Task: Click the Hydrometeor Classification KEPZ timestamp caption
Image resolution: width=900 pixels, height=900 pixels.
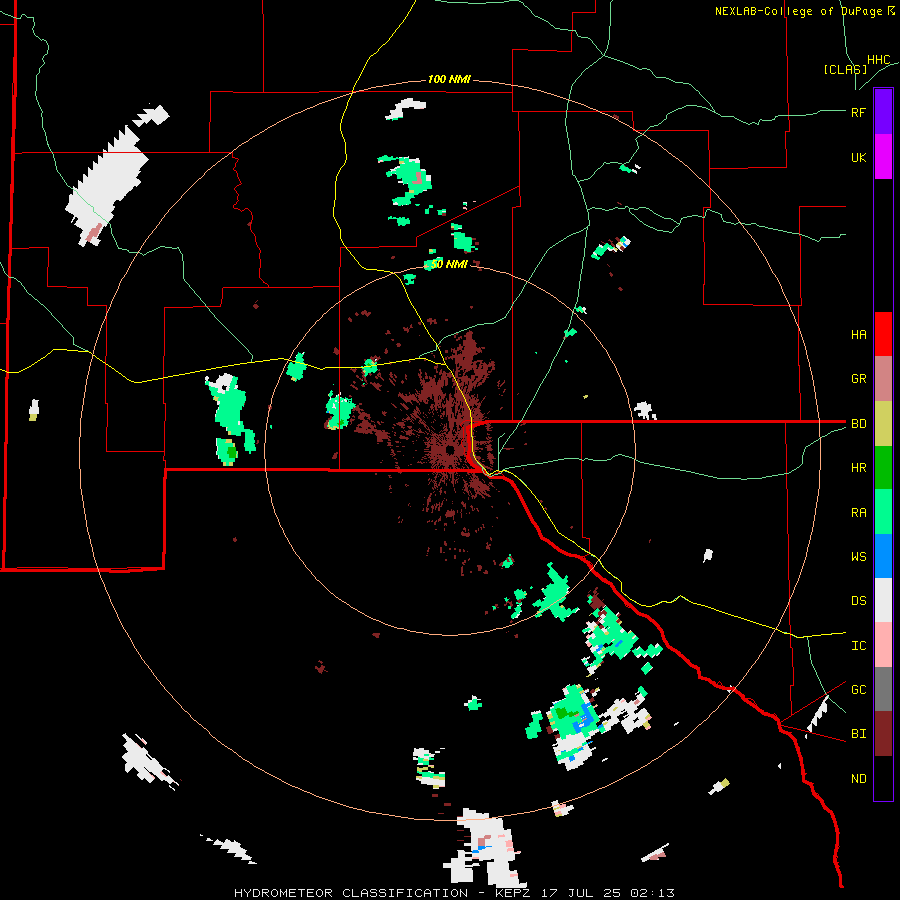Action: click(454, 893)
